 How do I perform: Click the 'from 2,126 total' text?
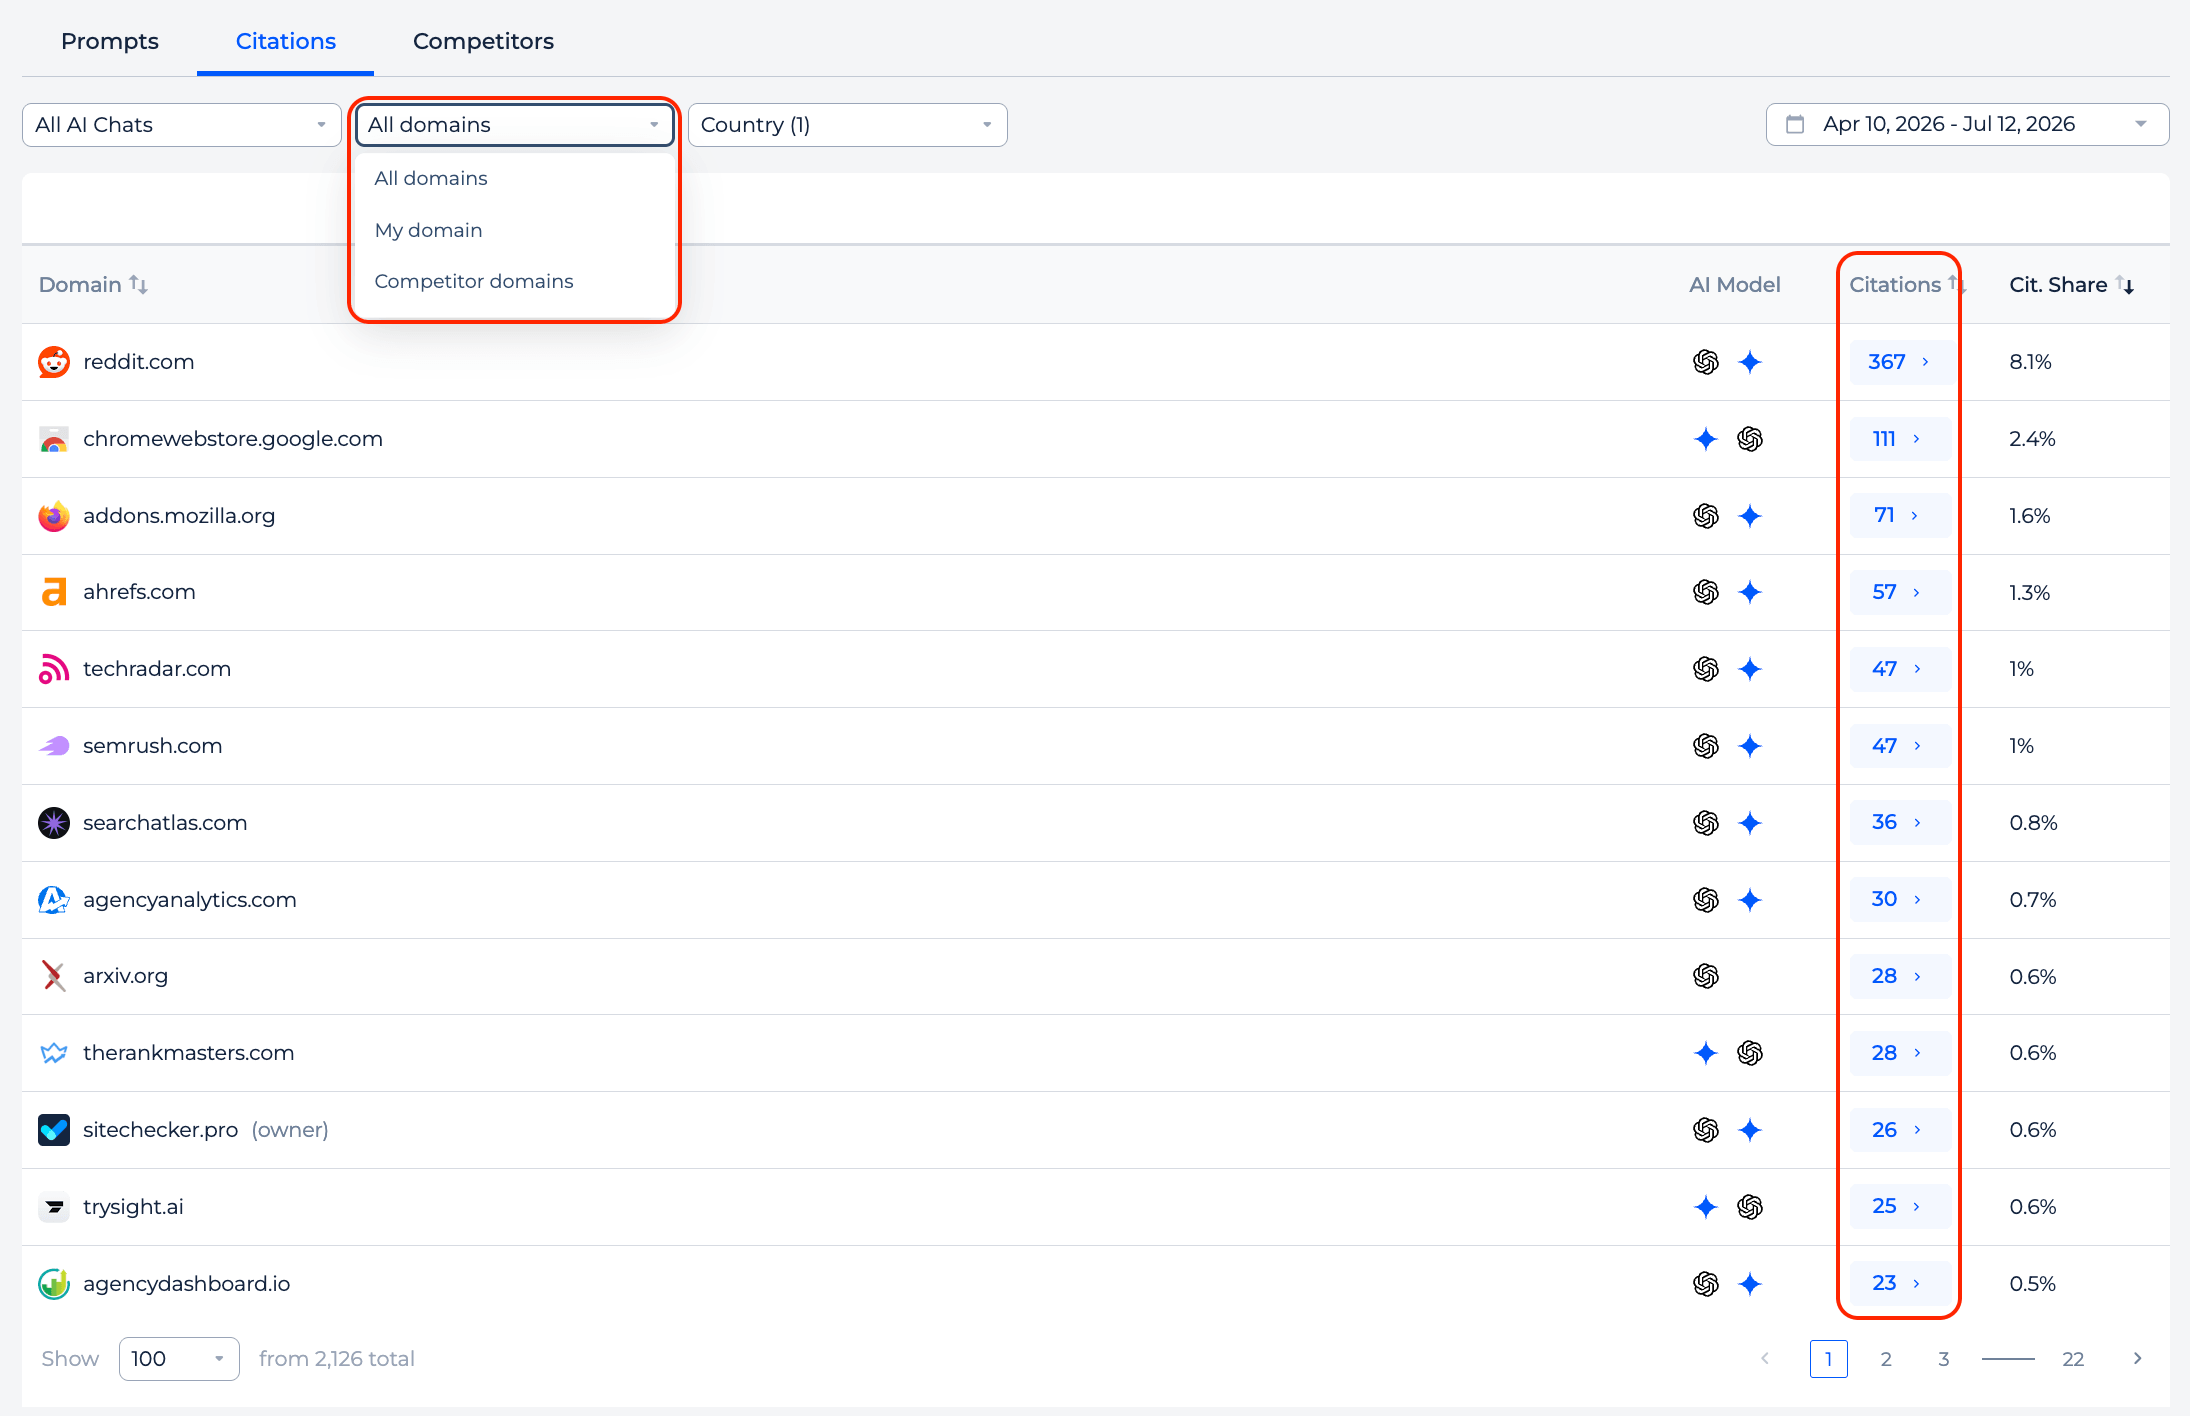point(337,1359)
